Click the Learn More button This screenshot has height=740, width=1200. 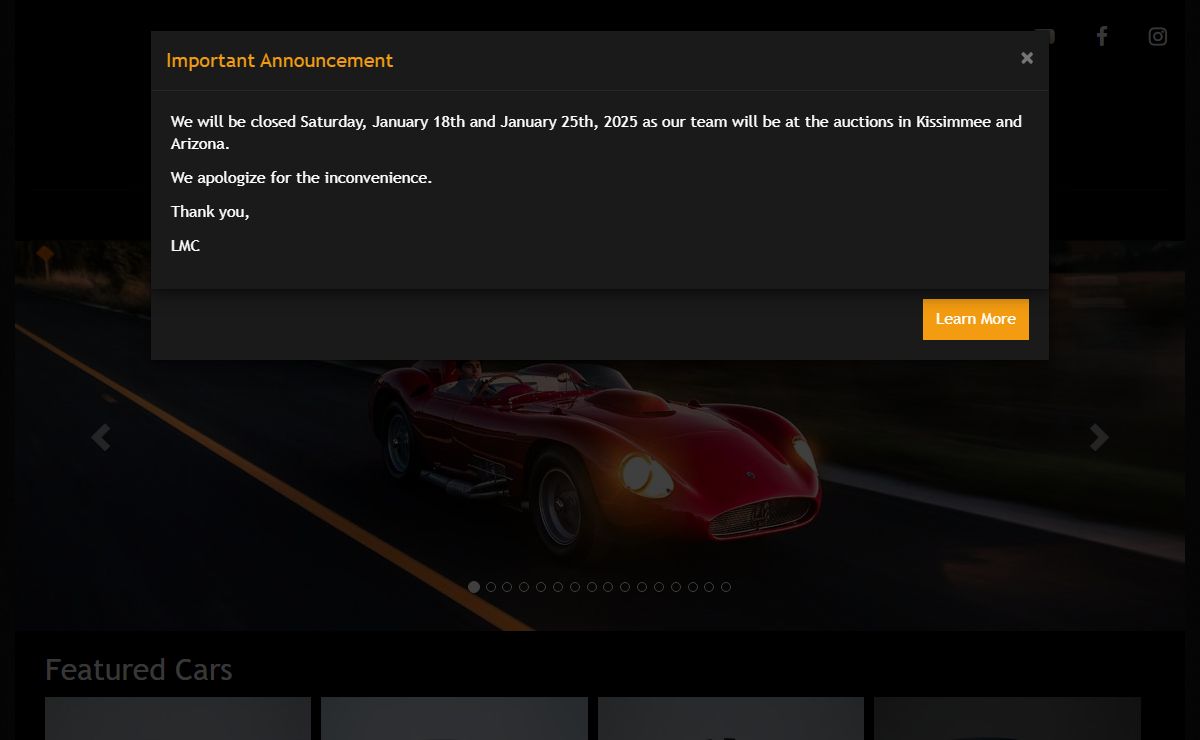click(x=975, y=319)
